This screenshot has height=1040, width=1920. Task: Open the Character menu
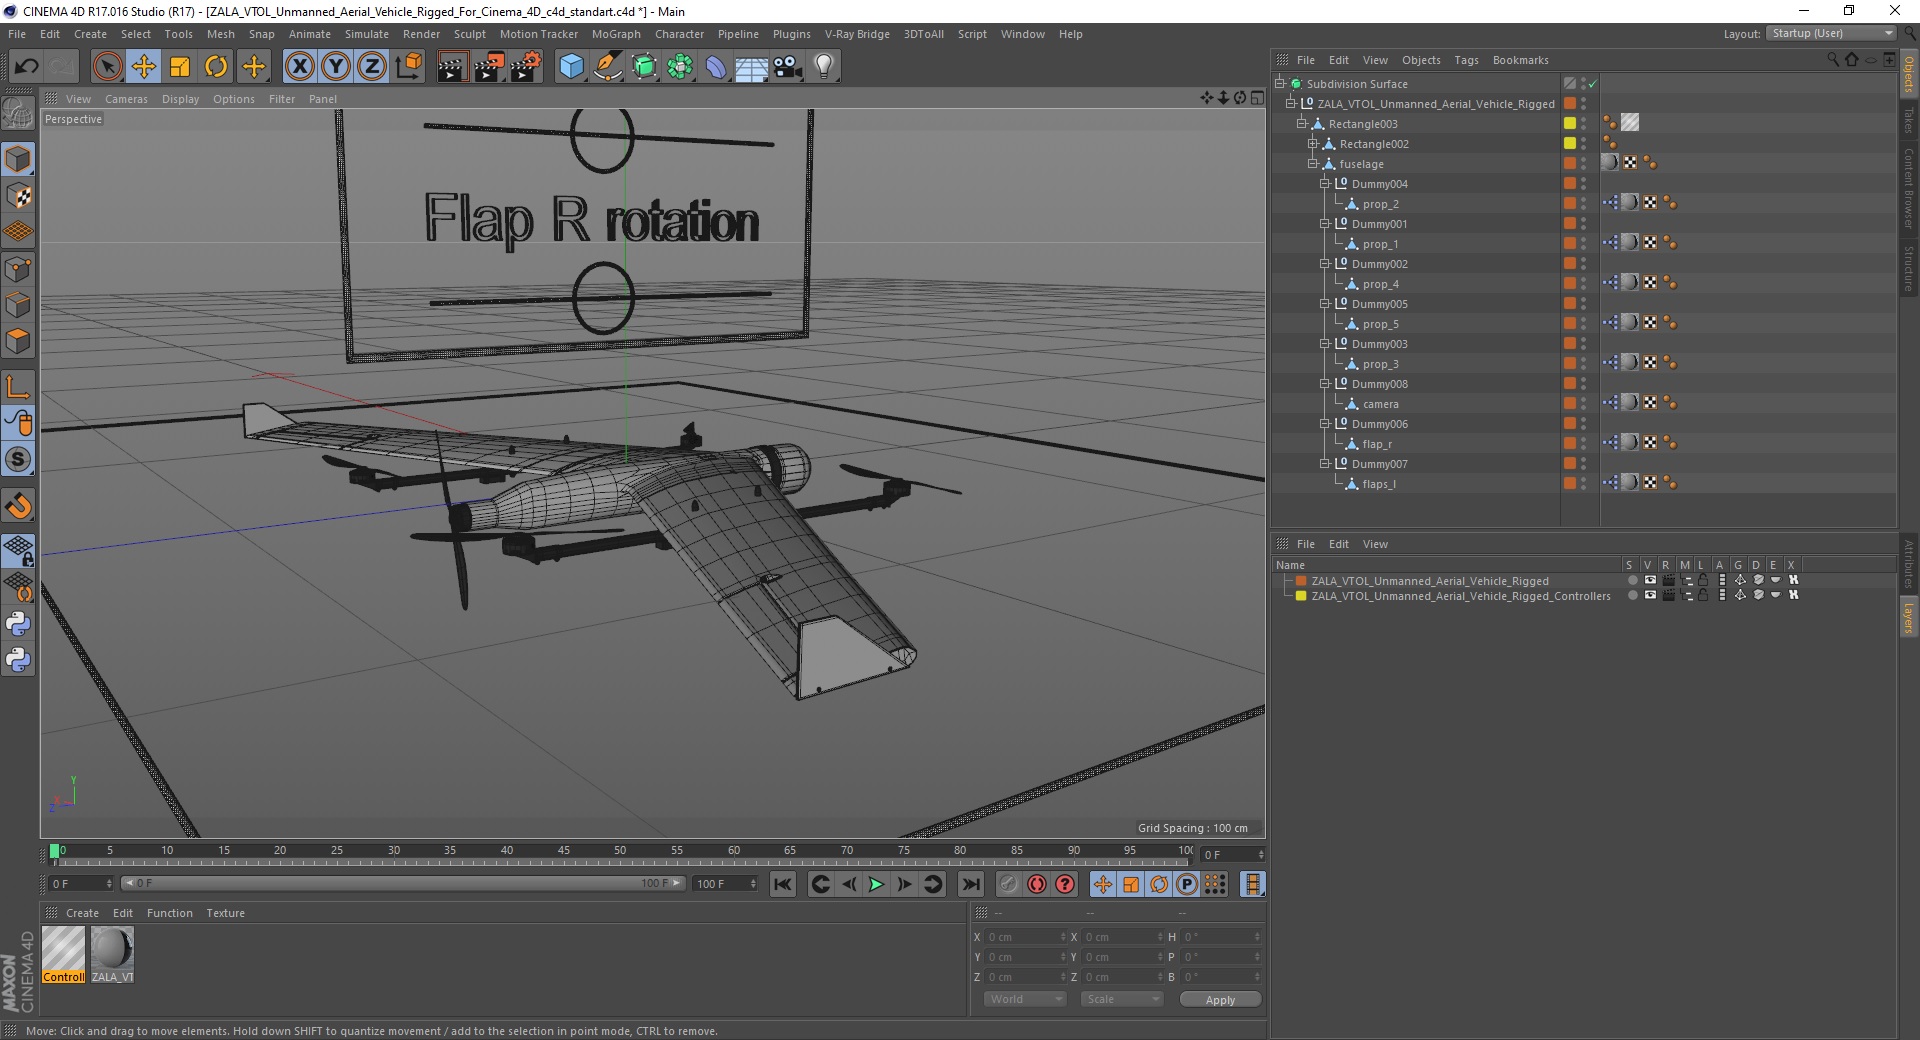[x=679, y=34]
